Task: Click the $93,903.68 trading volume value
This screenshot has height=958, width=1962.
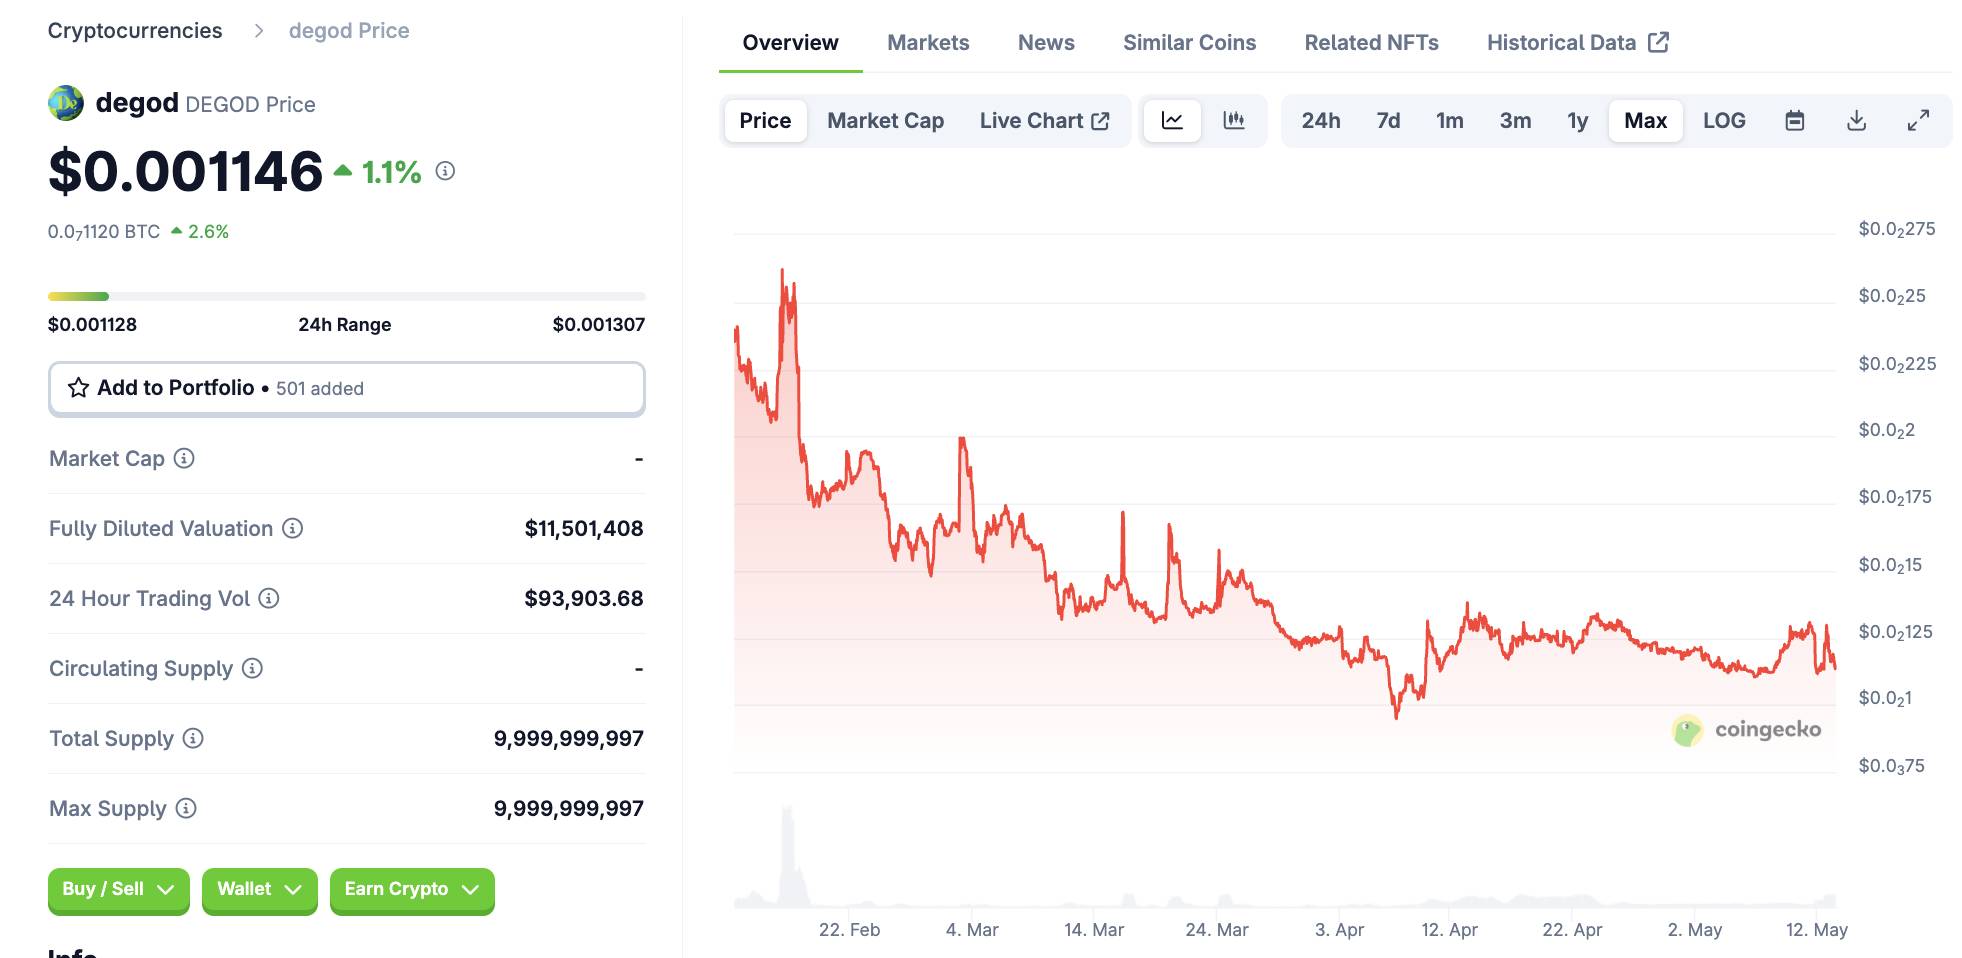Action: click(584, 598)
